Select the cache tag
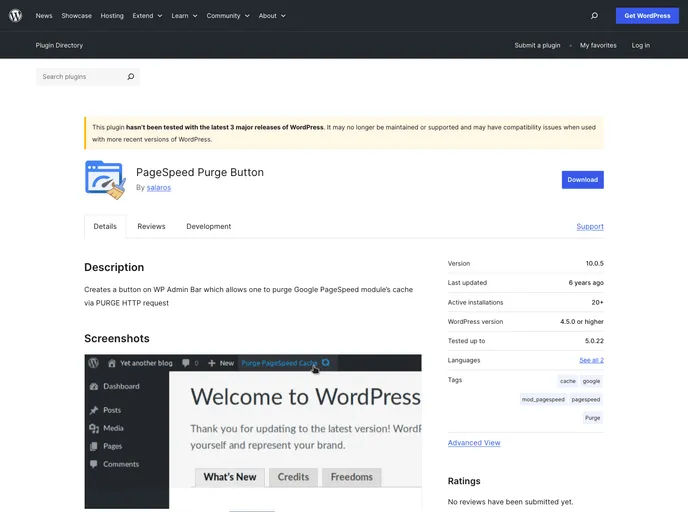The image size is (688, 512). pyautogui.click(x=567, y=381)
